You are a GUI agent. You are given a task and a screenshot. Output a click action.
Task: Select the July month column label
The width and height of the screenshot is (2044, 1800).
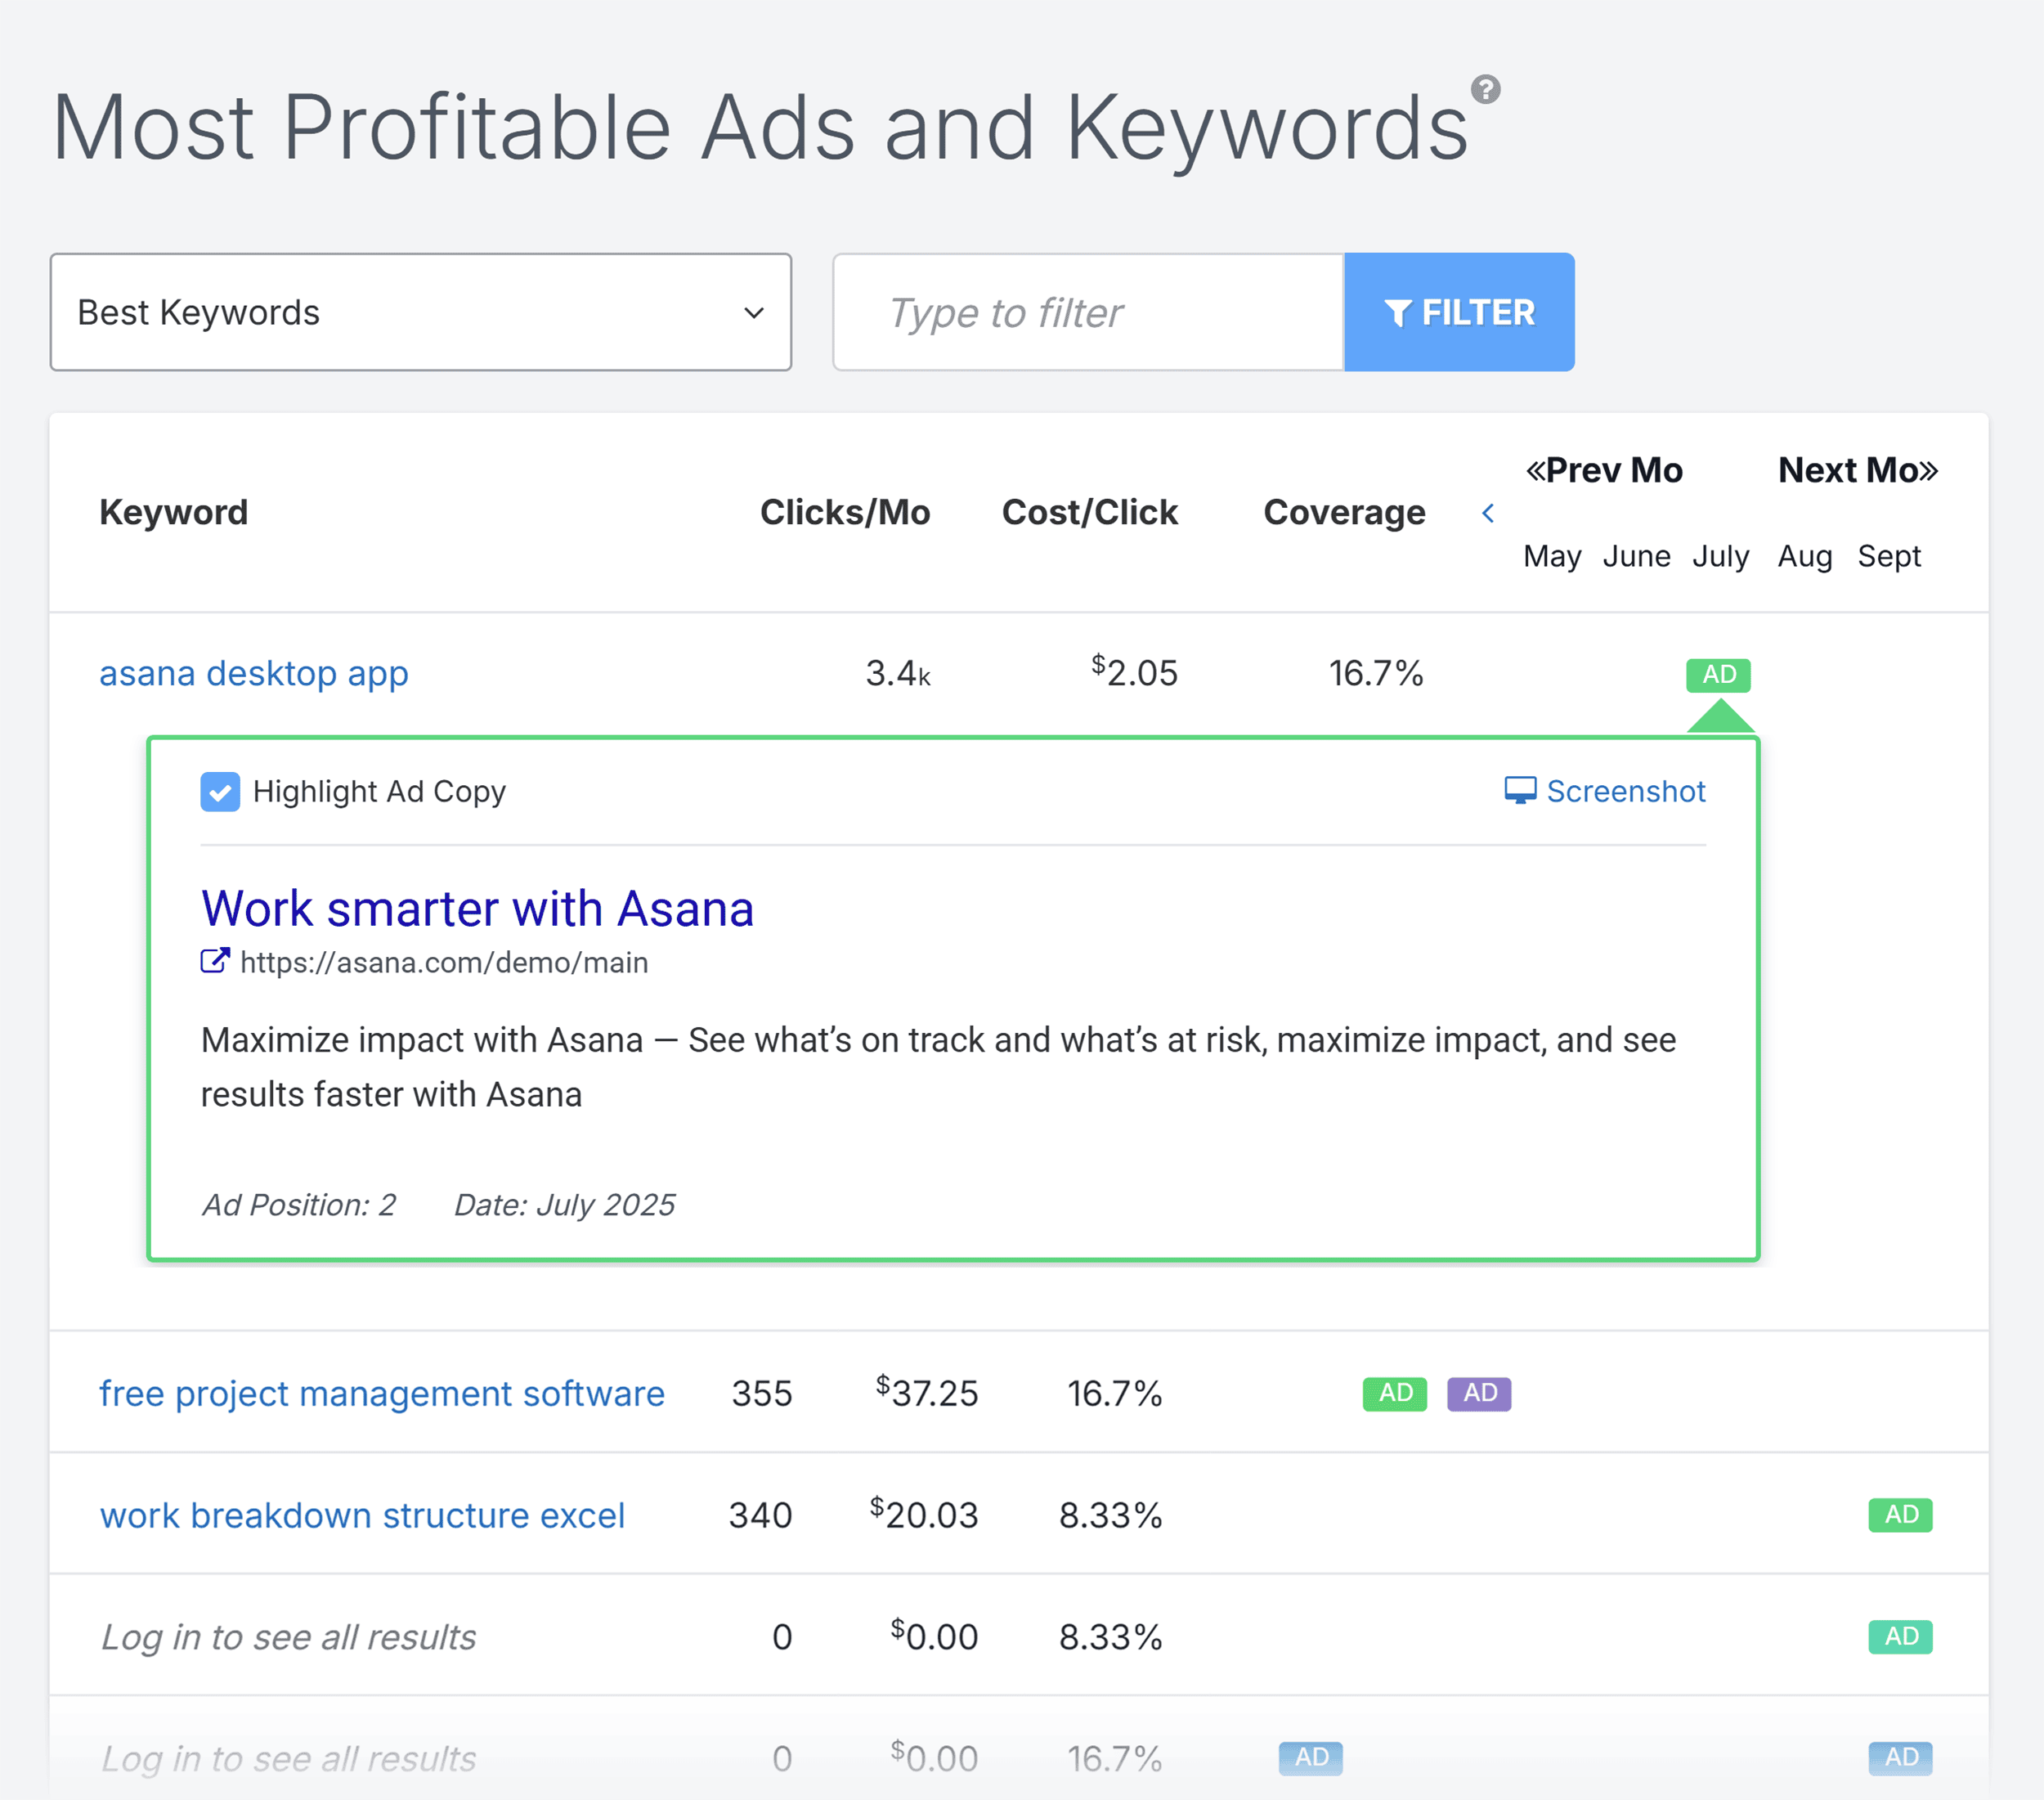1721,556
